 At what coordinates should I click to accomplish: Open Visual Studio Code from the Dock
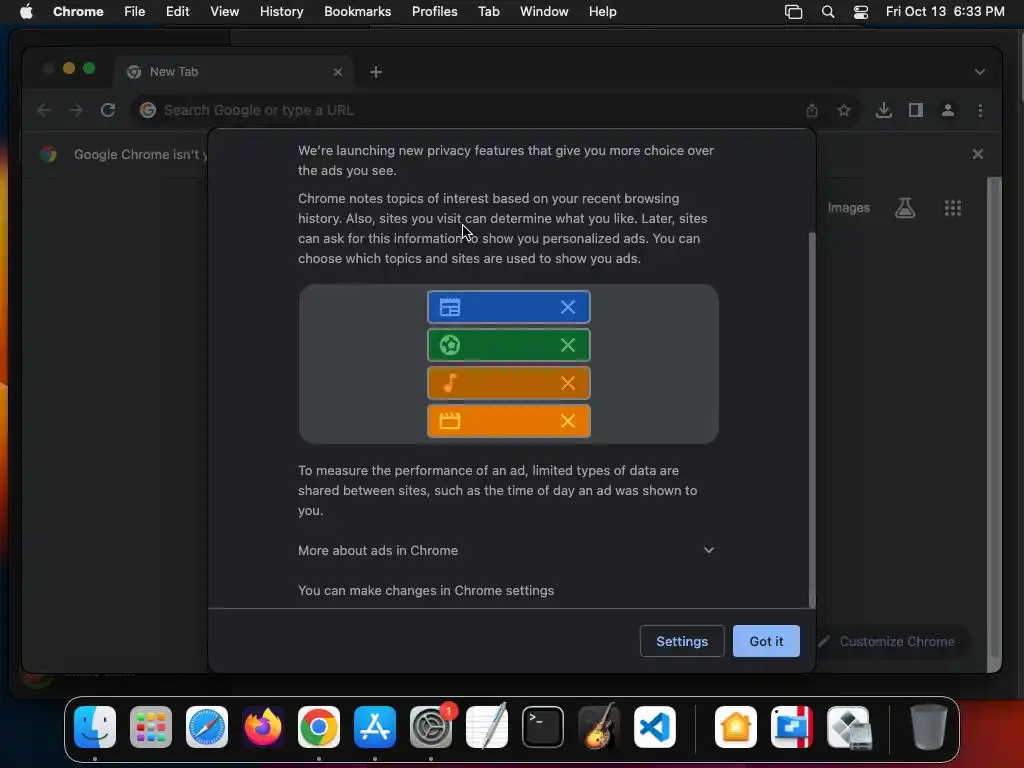[655, 727]
